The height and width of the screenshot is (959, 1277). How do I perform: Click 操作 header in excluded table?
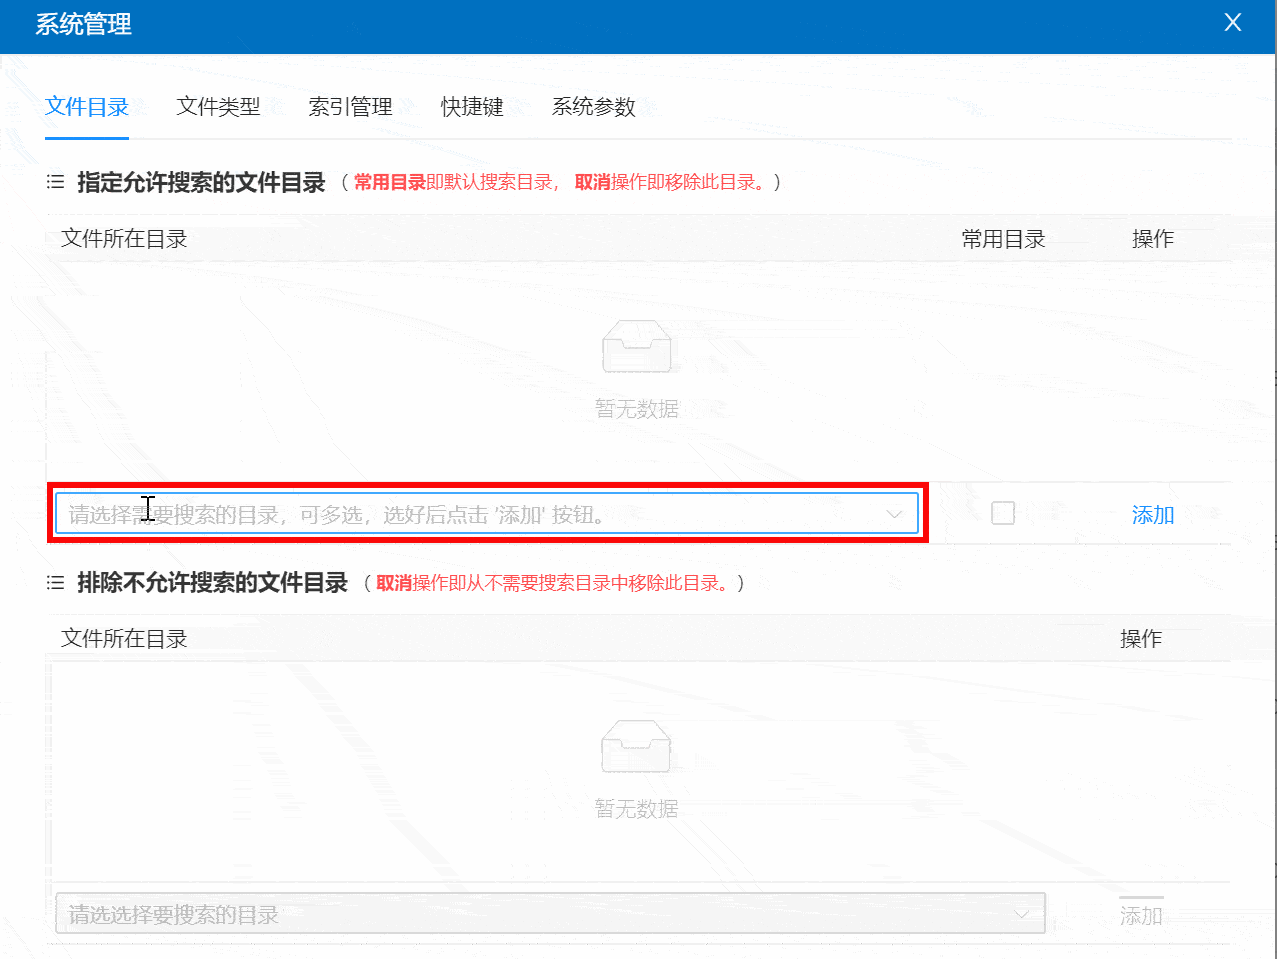pyautogui.click(x=1140, y=639)
